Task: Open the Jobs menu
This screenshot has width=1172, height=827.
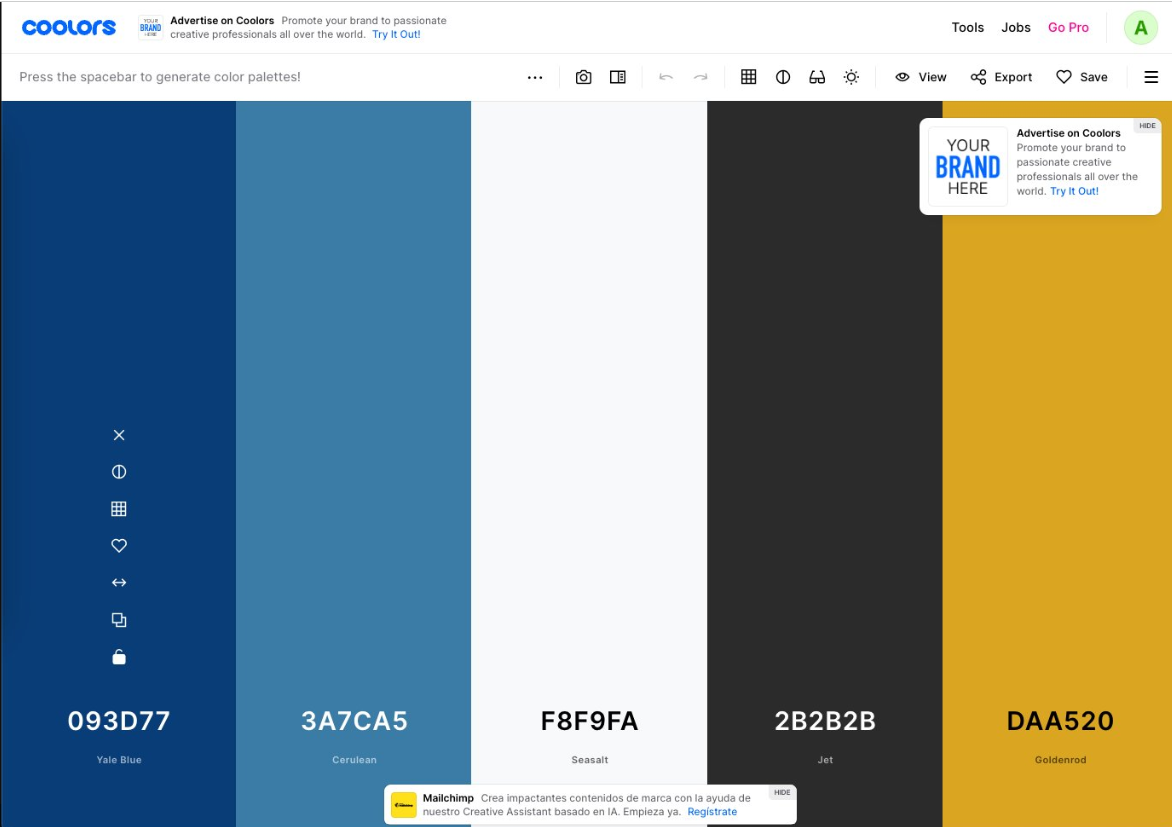Action: tap(1015, 27)
